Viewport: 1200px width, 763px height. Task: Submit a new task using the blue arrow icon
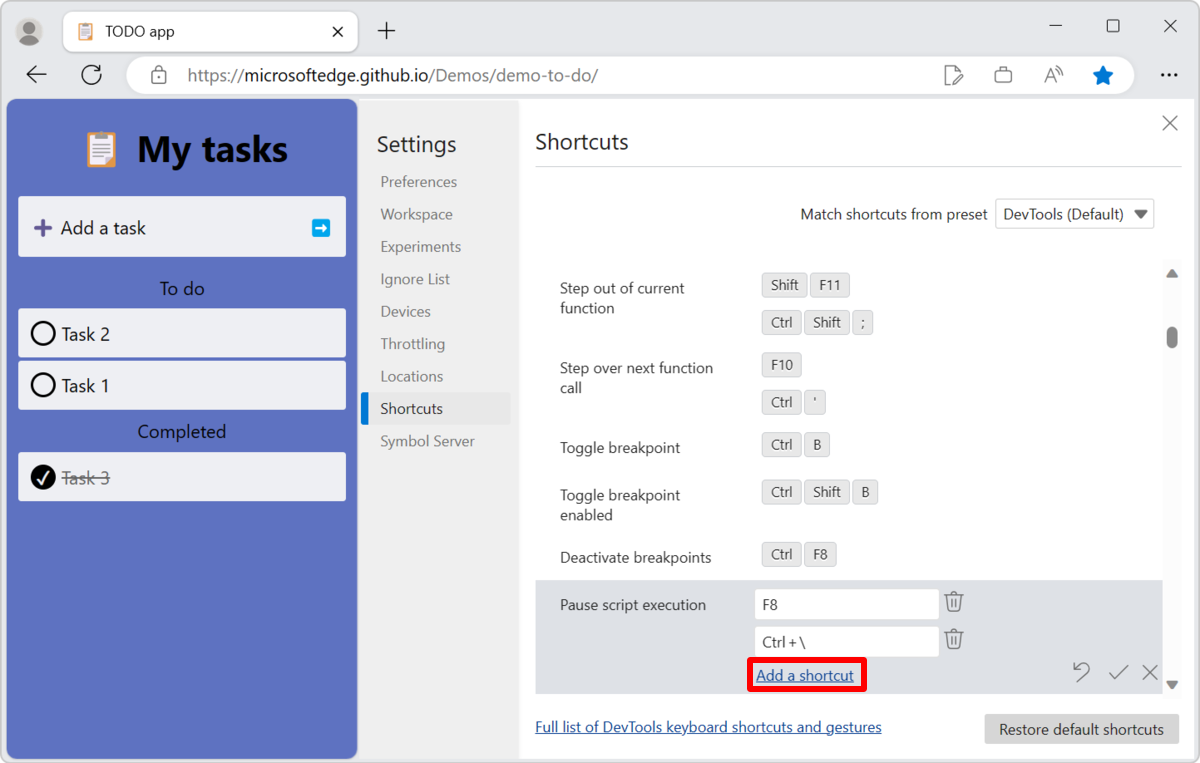point(320,227)
